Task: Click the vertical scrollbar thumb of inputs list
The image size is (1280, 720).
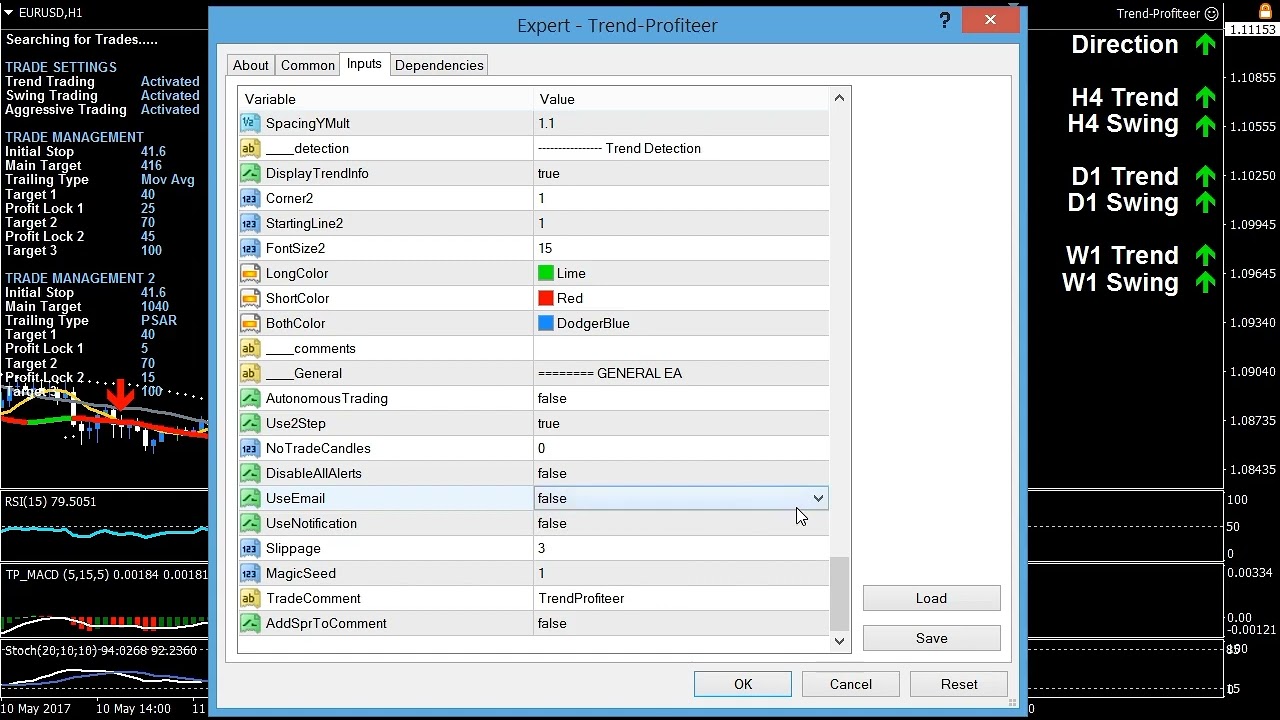Action: pyautogui.click(x=839, y=593)
